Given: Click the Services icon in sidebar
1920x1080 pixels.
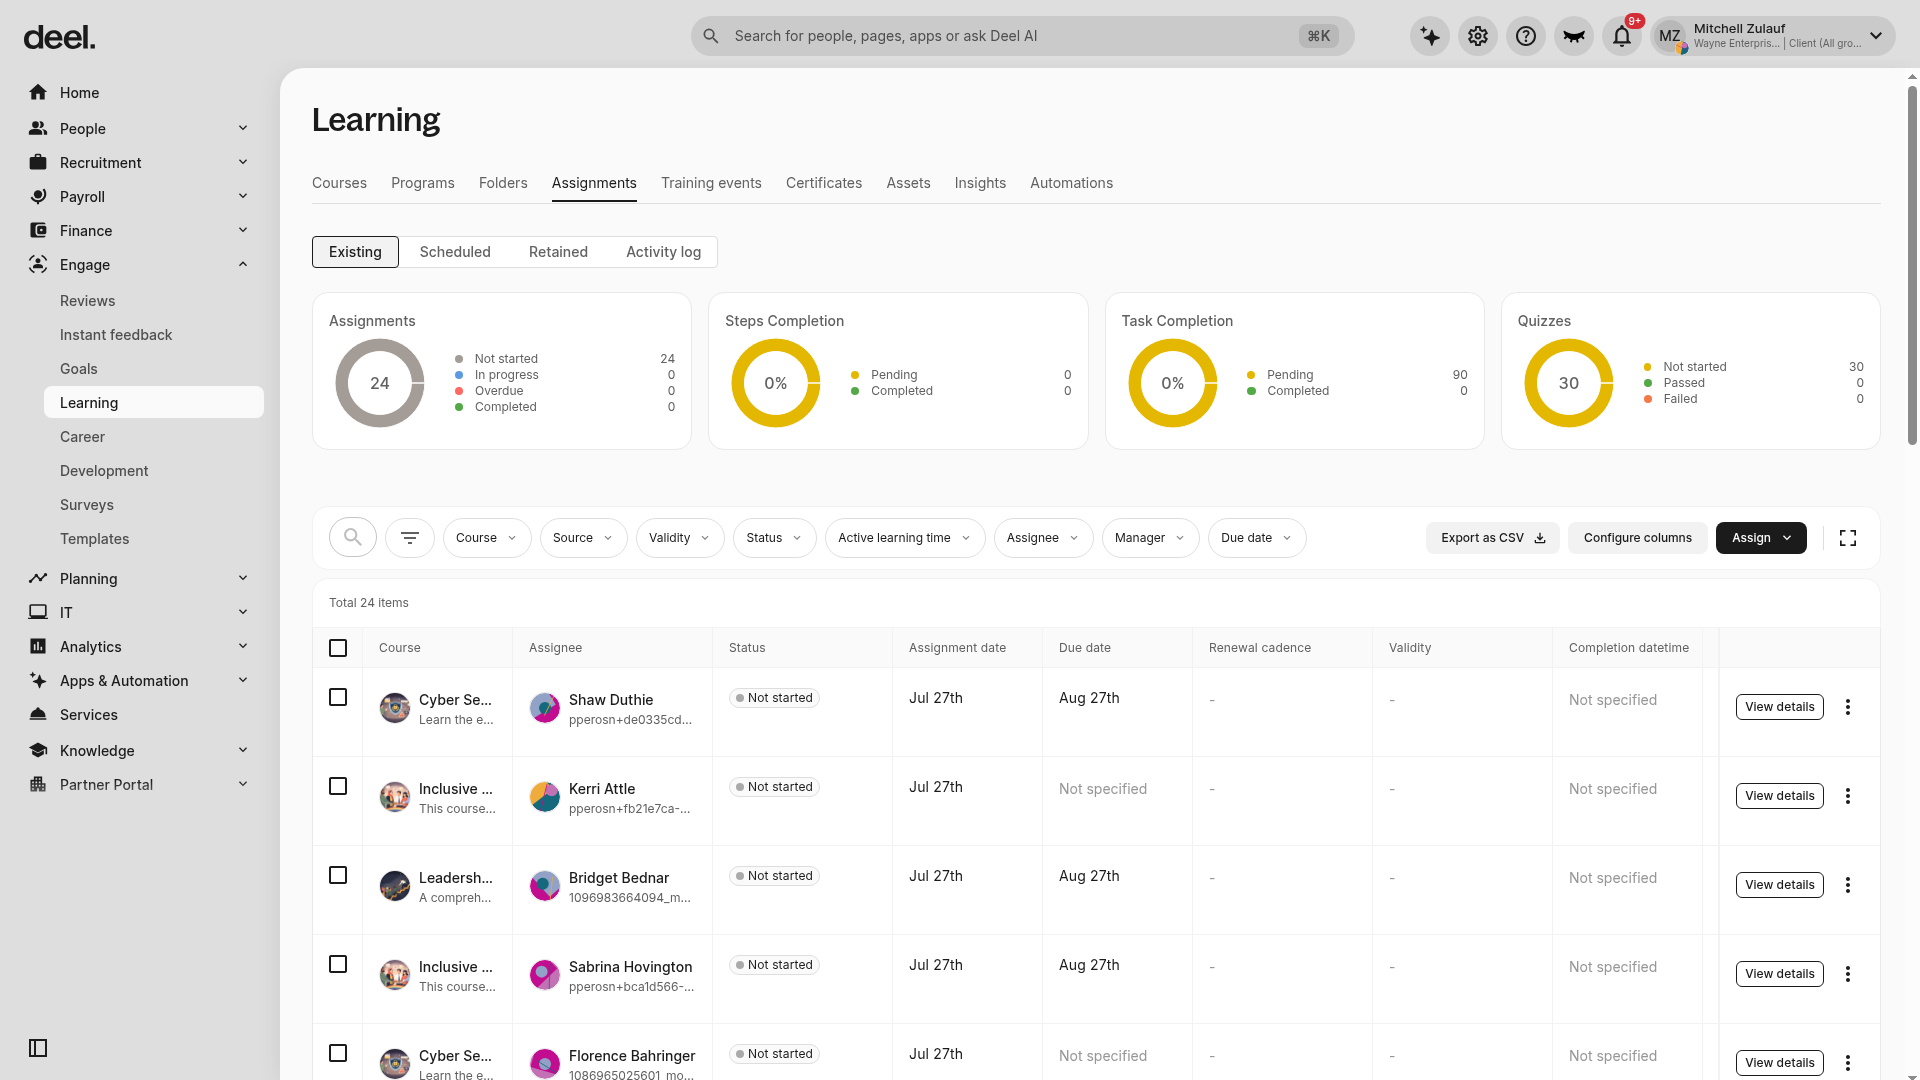Looking at the screenshot, I should click(38, 715).
